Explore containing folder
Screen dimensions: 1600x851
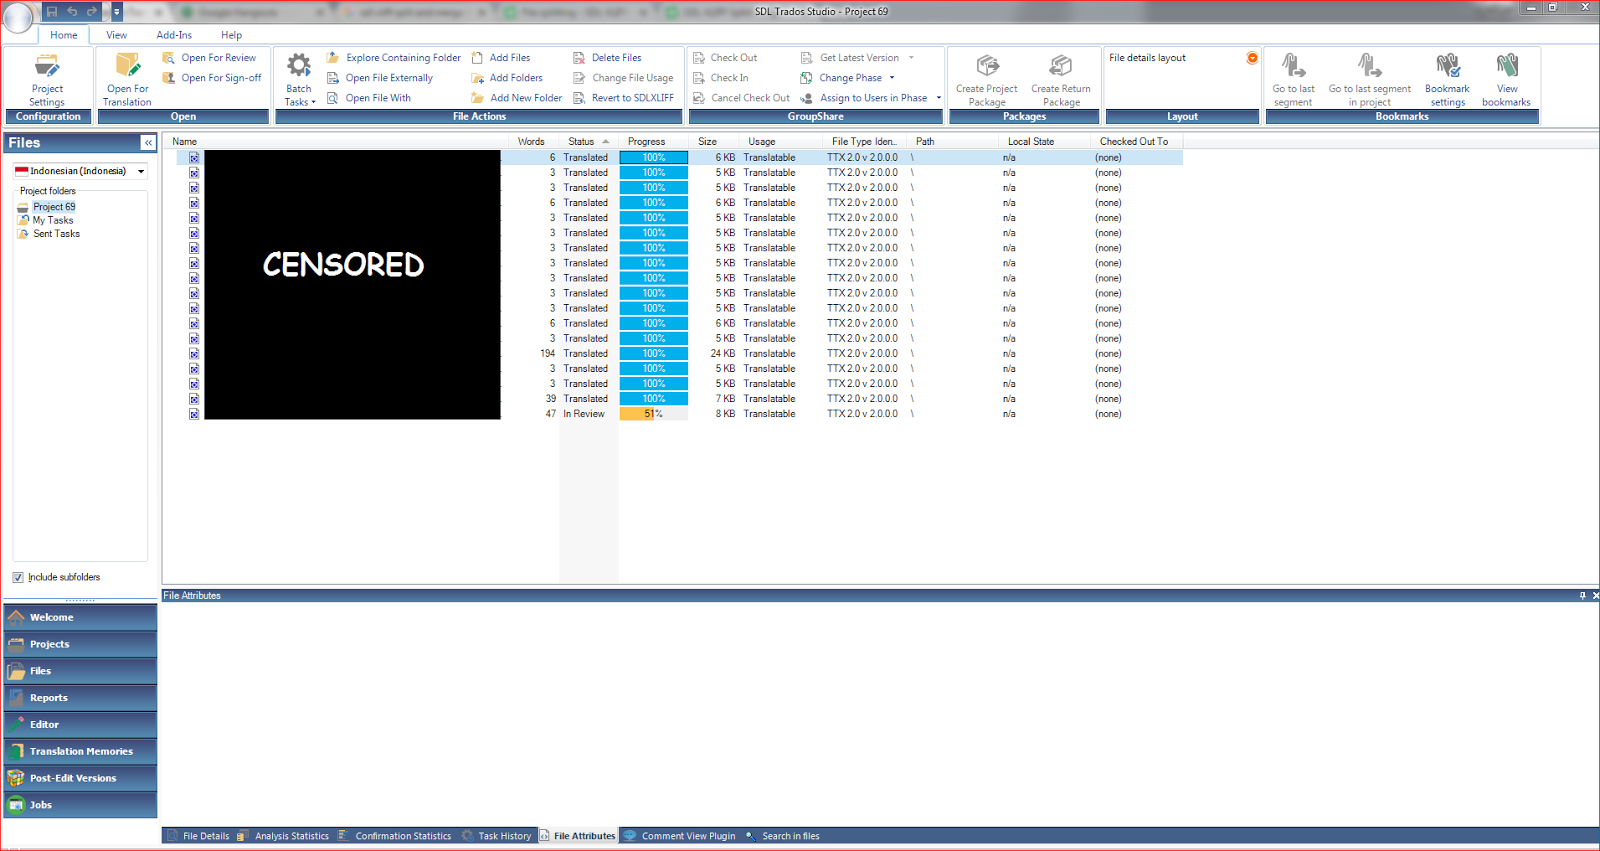point(394,58)
